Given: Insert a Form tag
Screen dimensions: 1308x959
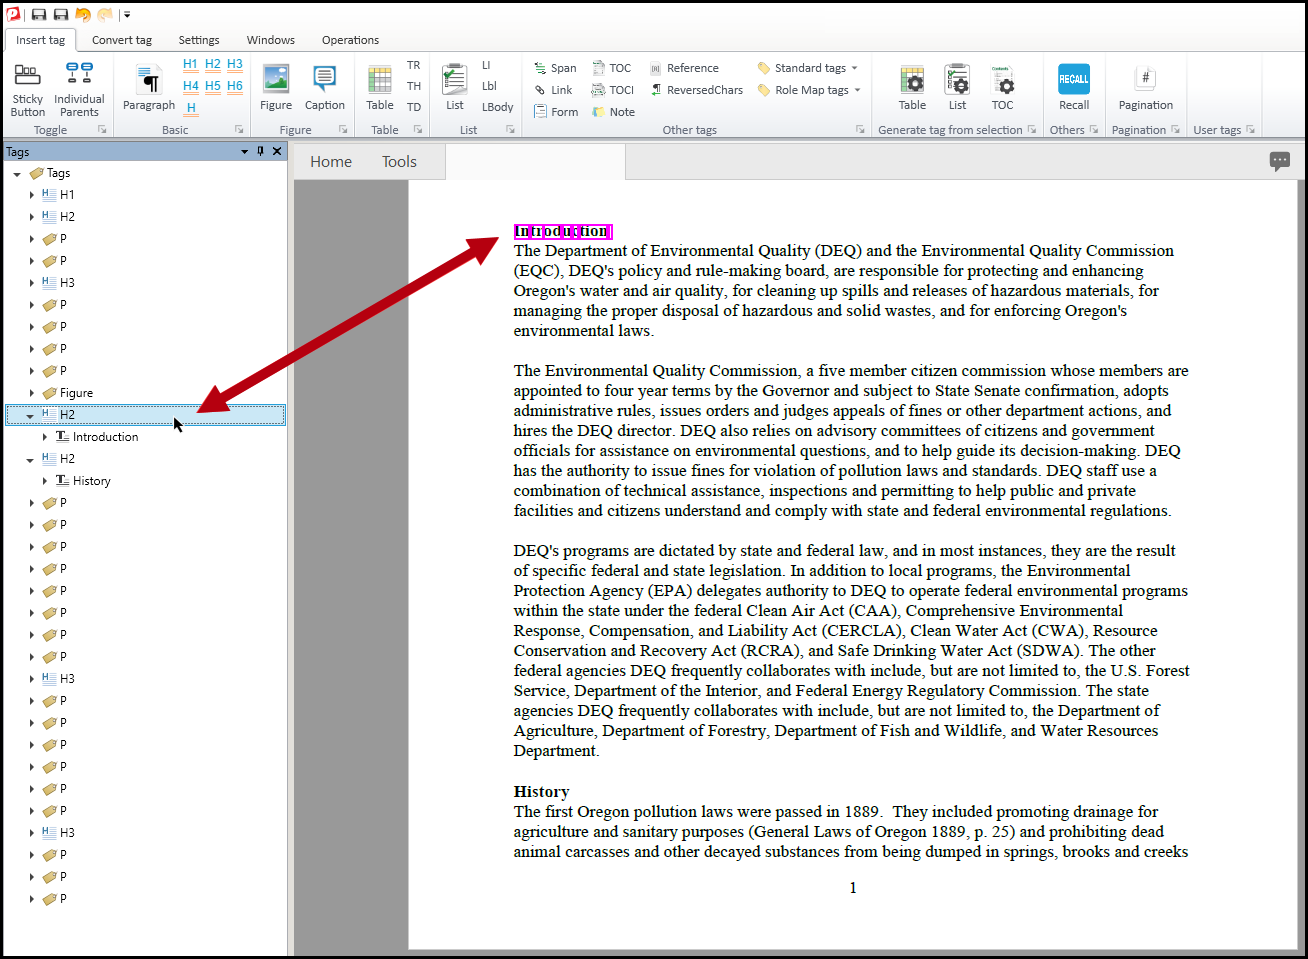Looking at the screenshot, I should pyautogui.click(x=556, y=112).
